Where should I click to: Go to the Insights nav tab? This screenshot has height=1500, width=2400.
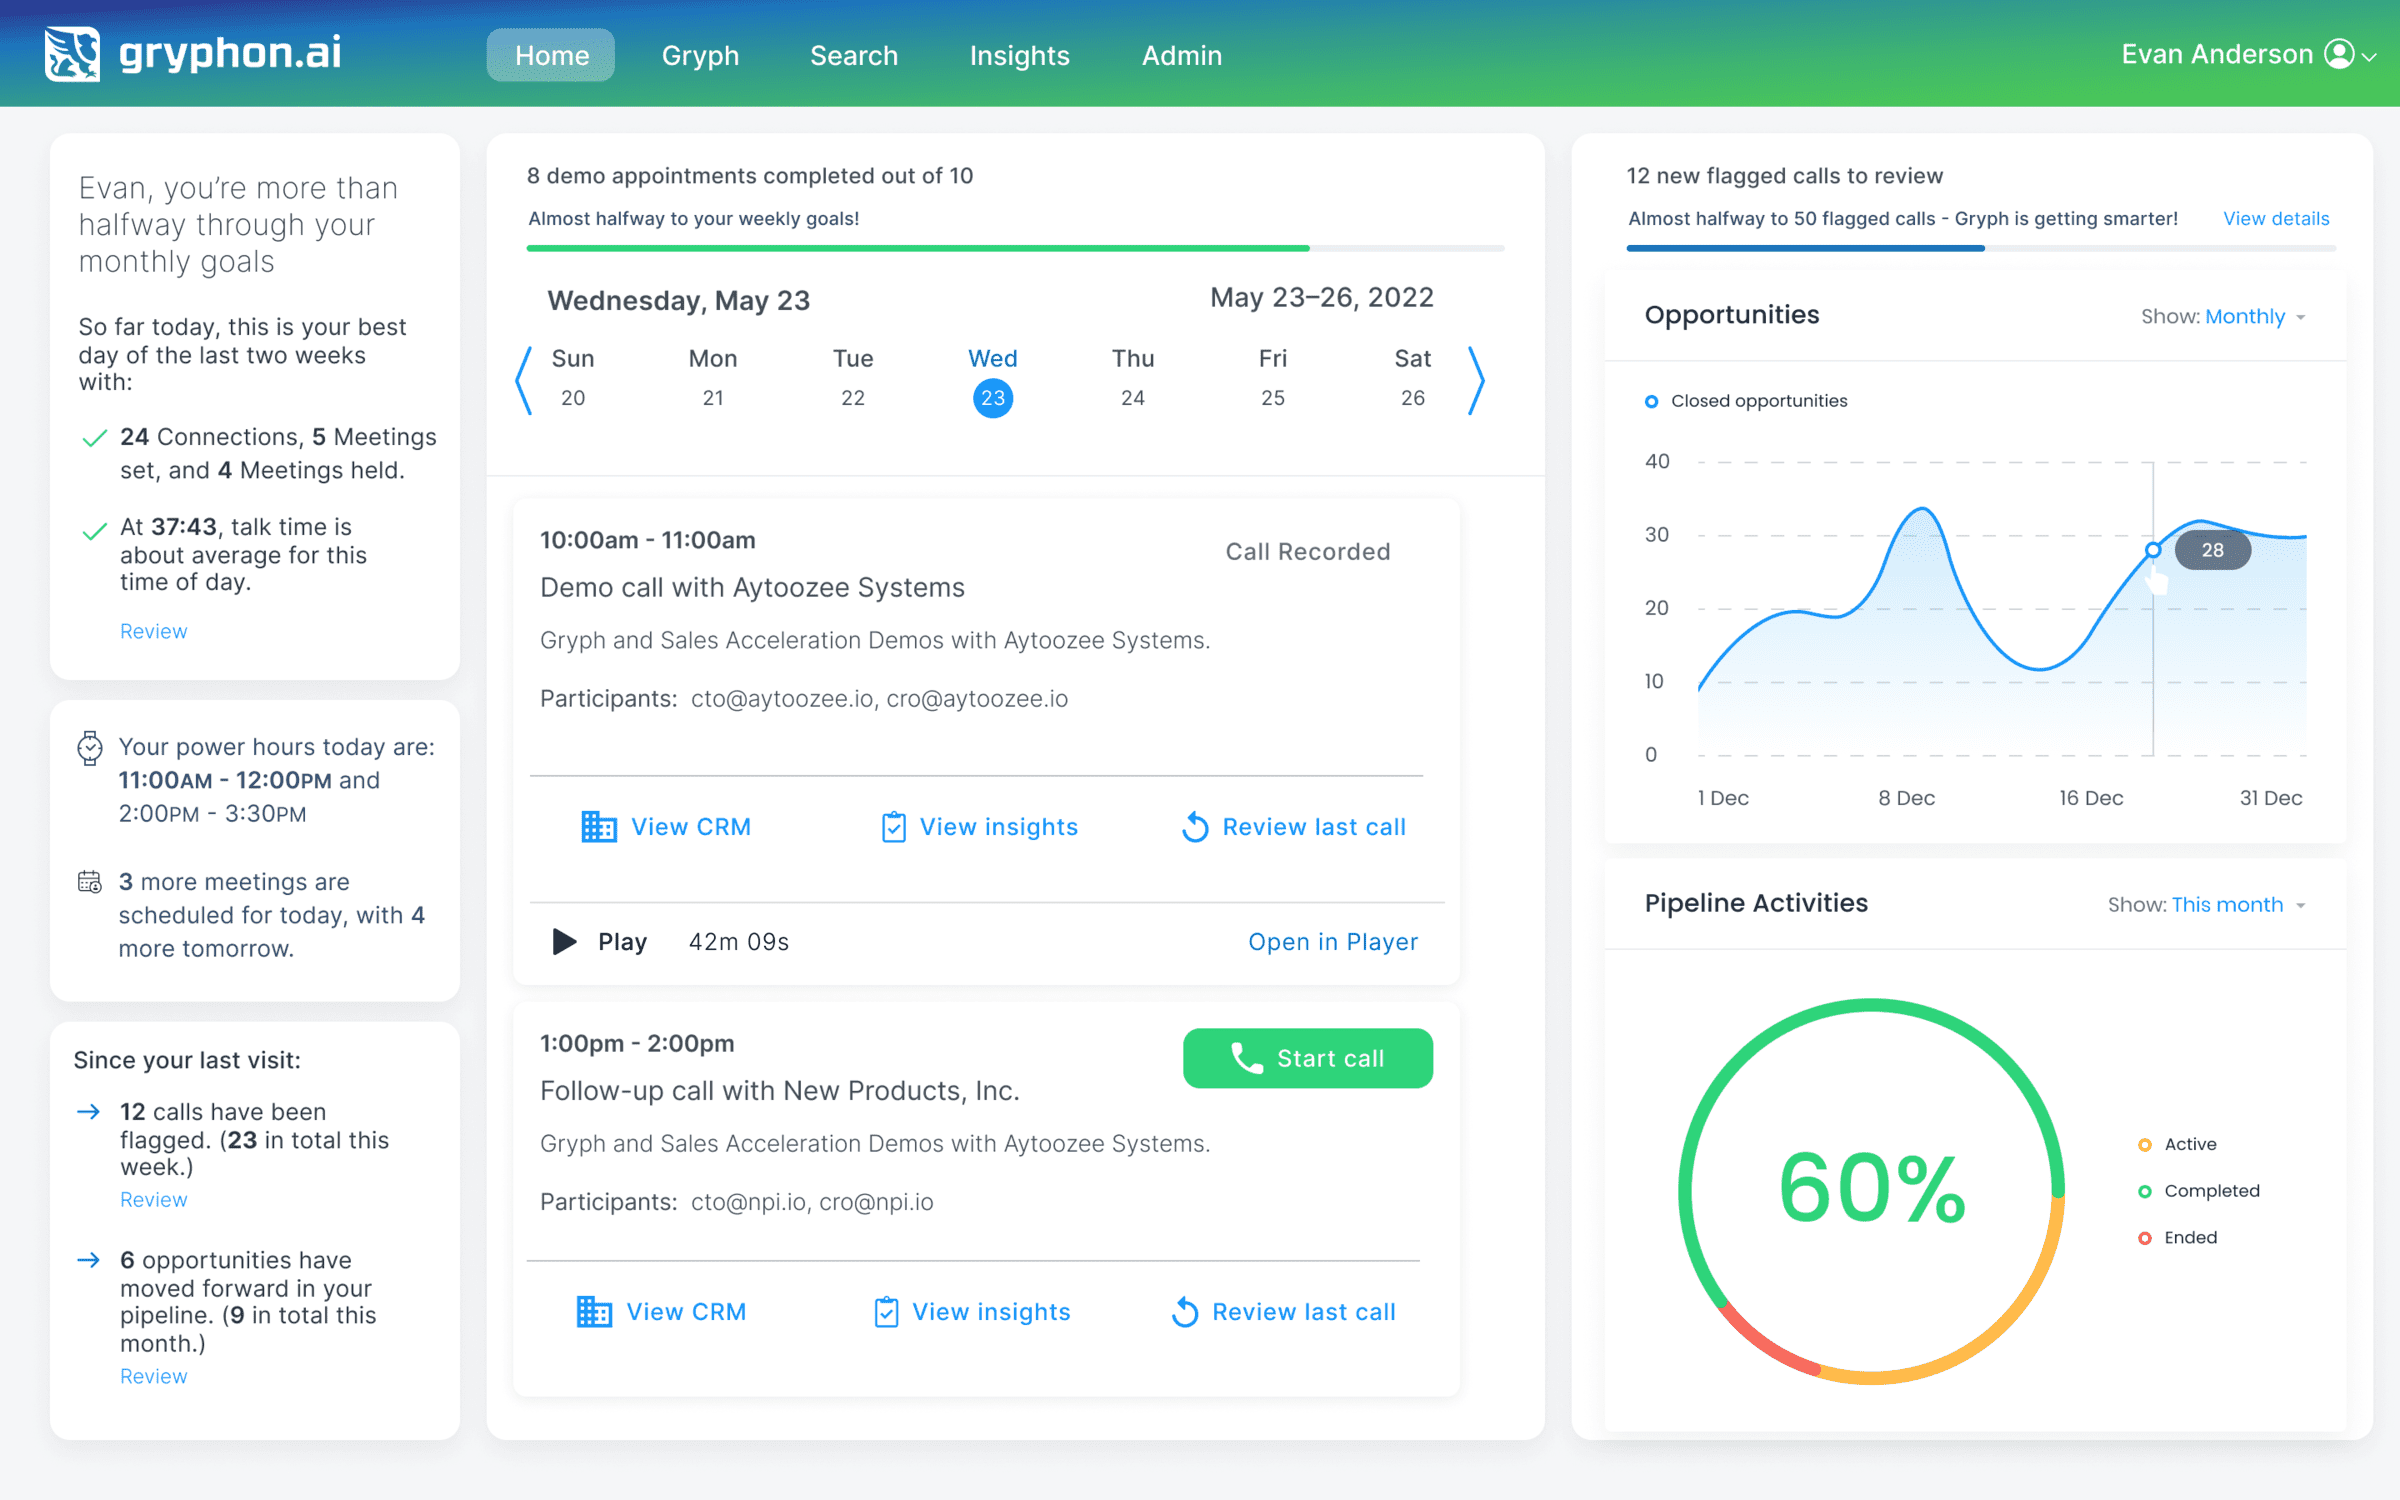(1019, 56)
